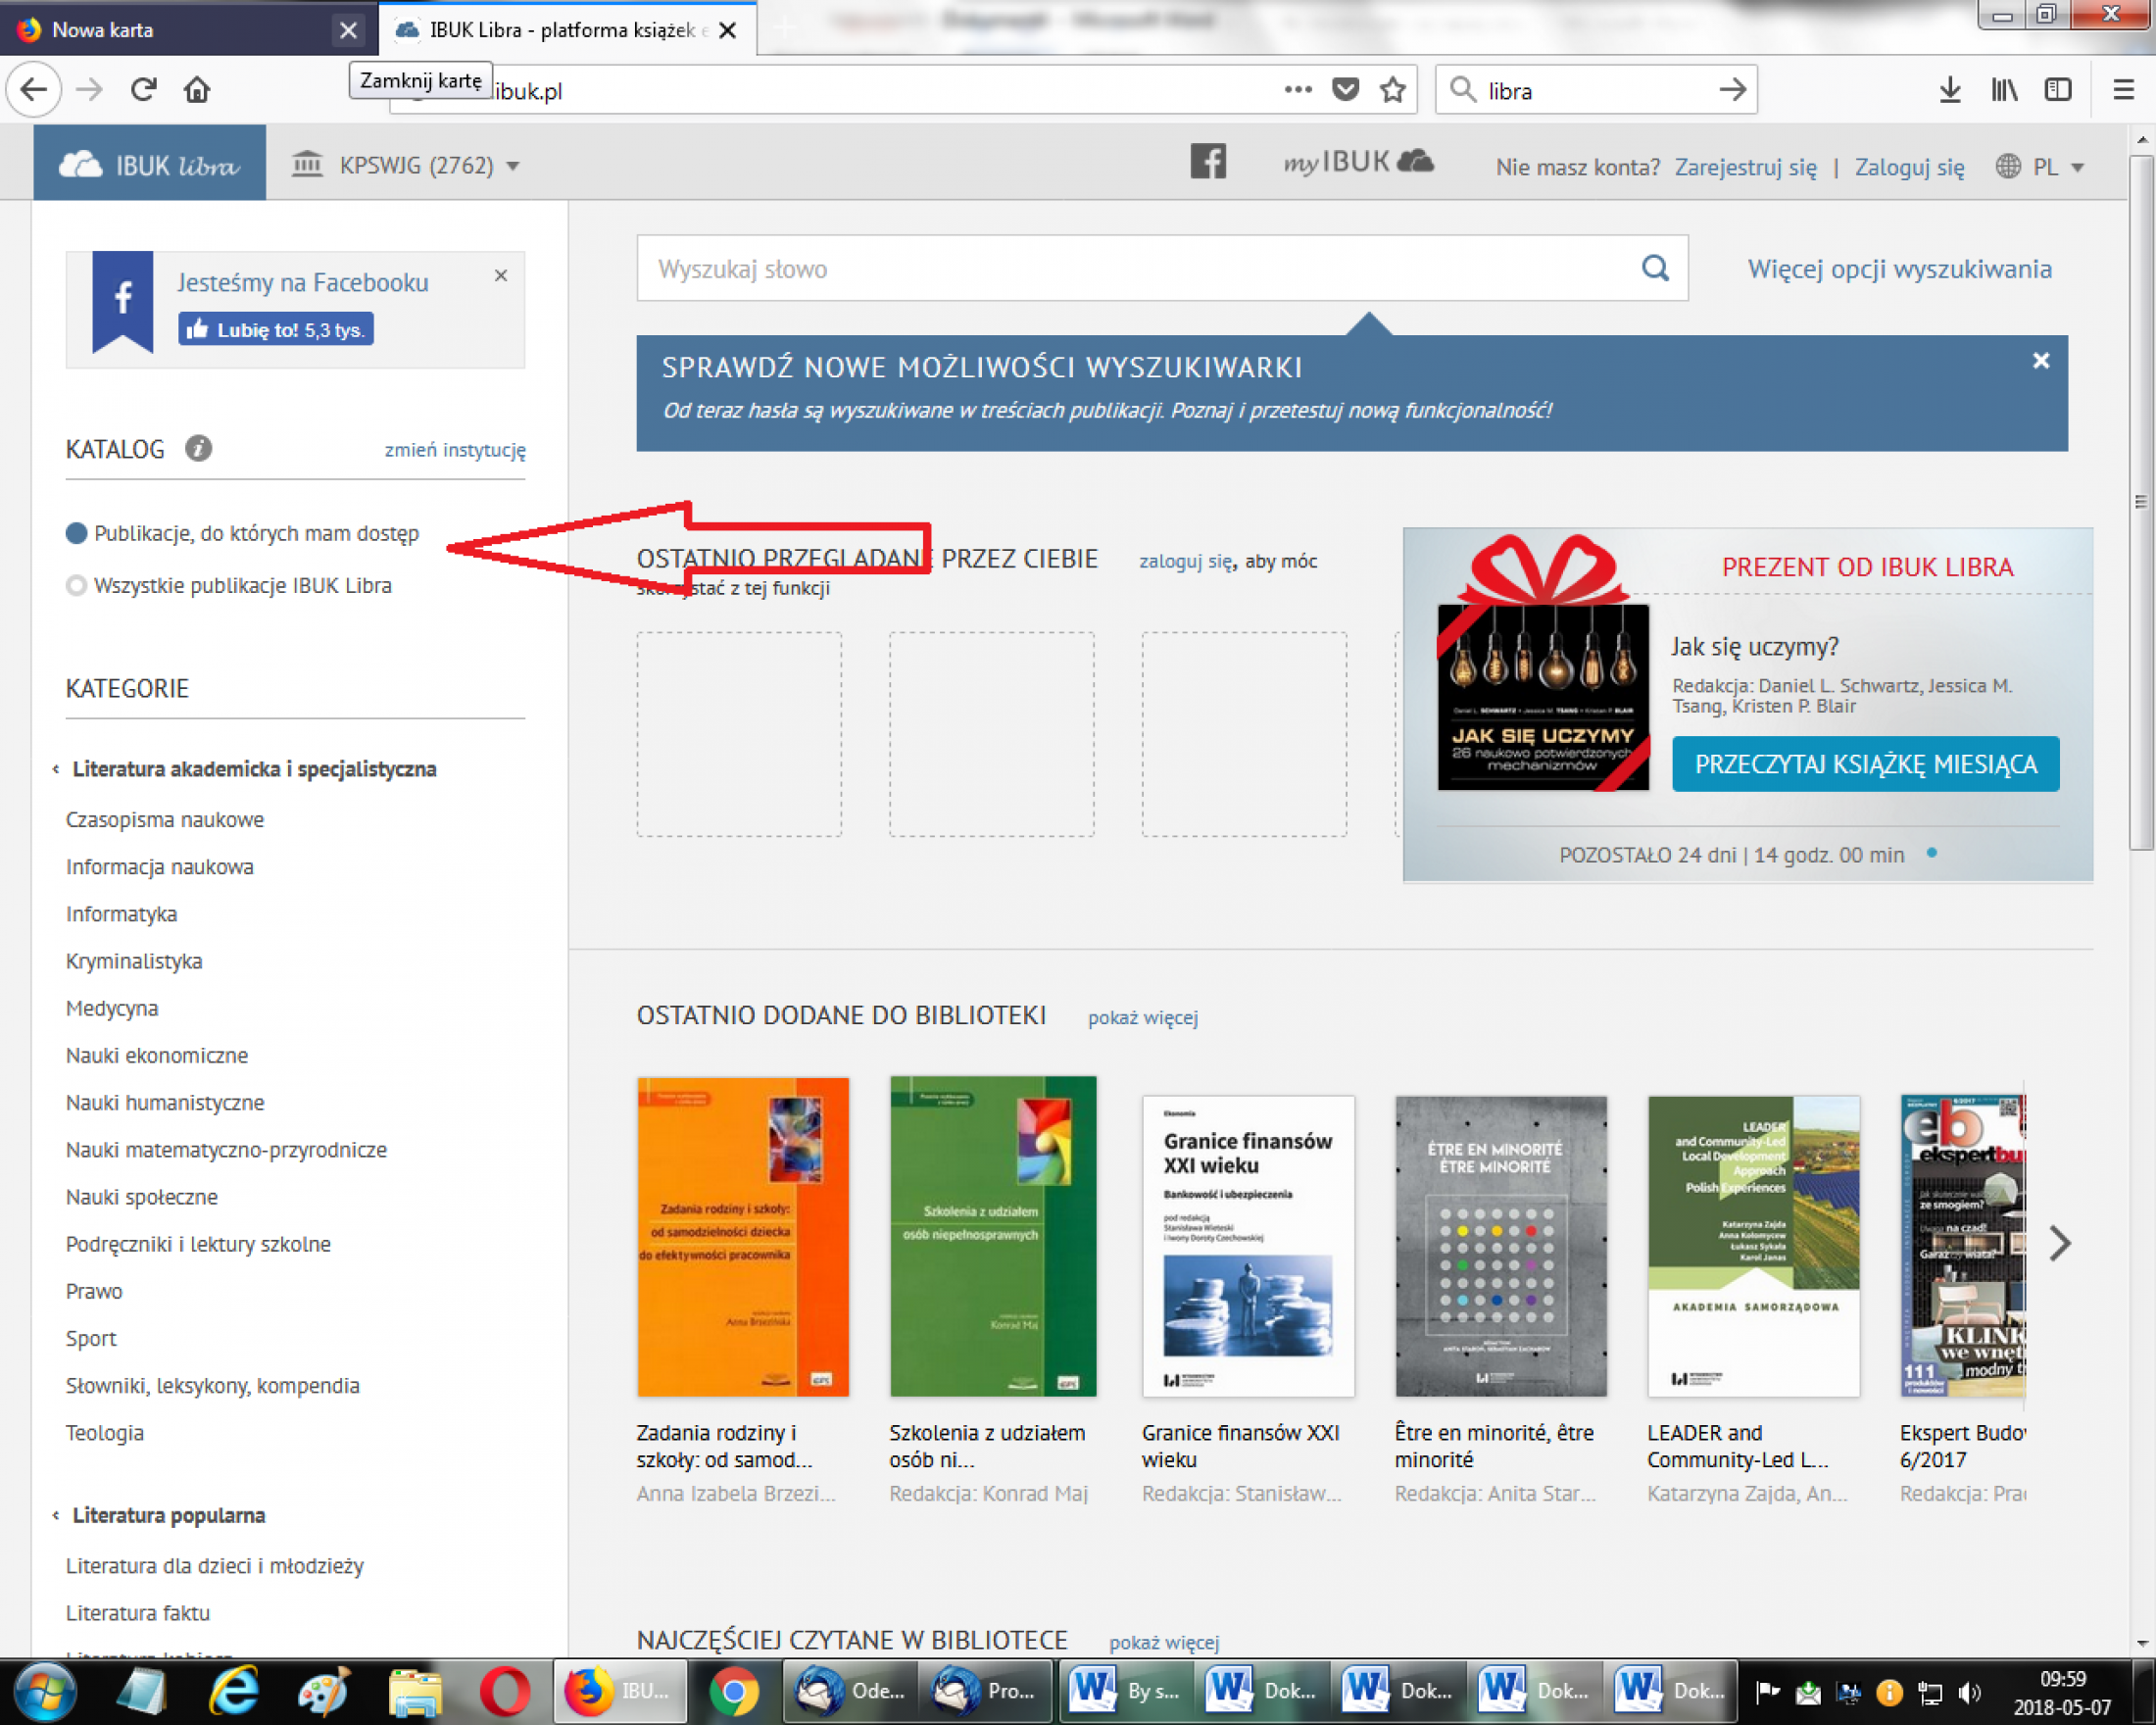2156x1725 pixels.
Task: Launch Internet Explorer from the taskbar
Action: pos(233,1692)
